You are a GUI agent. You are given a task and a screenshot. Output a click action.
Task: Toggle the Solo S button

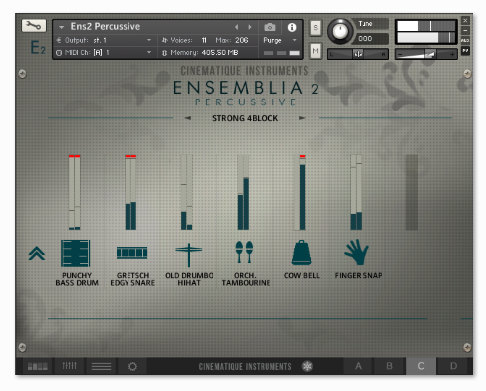coord(315,28)
